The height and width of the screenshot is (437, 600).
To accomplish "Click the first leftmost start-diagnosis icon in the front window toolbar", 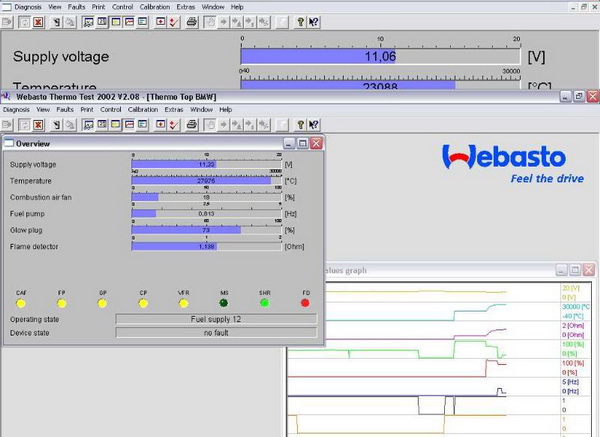I will (x=7, y=125).
